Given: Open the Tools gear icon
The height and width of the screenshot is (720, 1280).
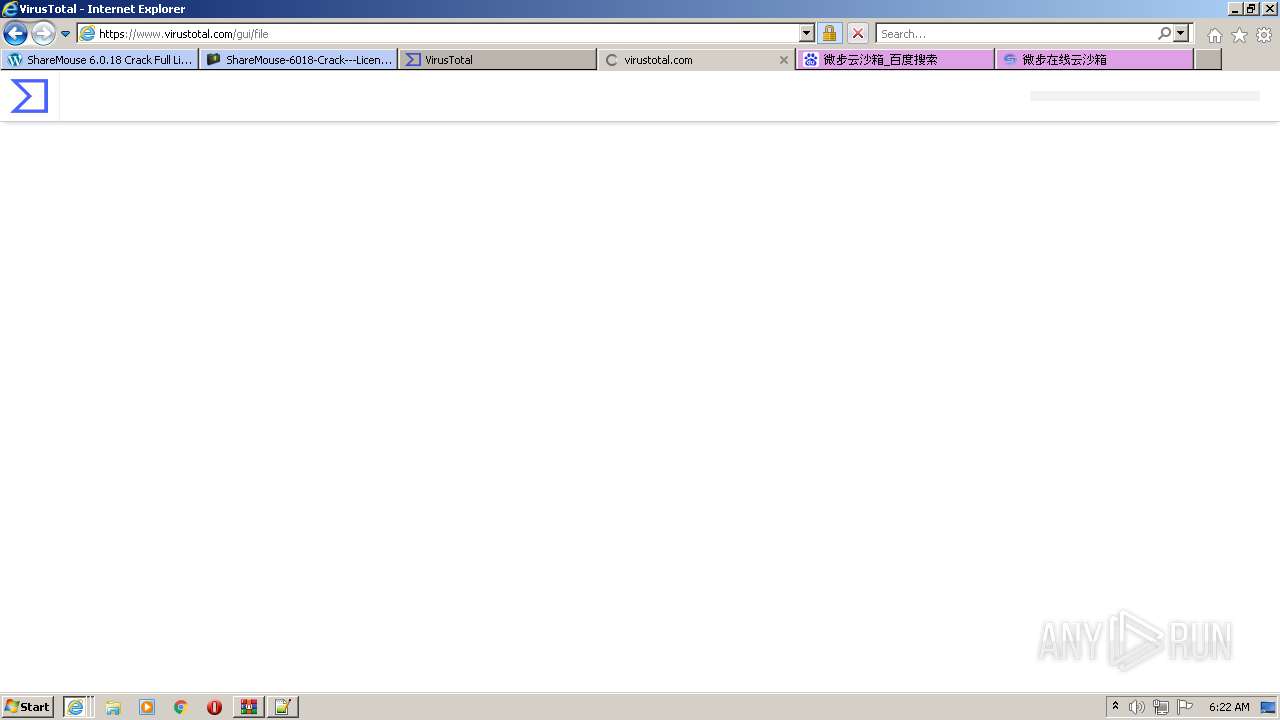Looking at the screenshot, I should coord(1264,35).
